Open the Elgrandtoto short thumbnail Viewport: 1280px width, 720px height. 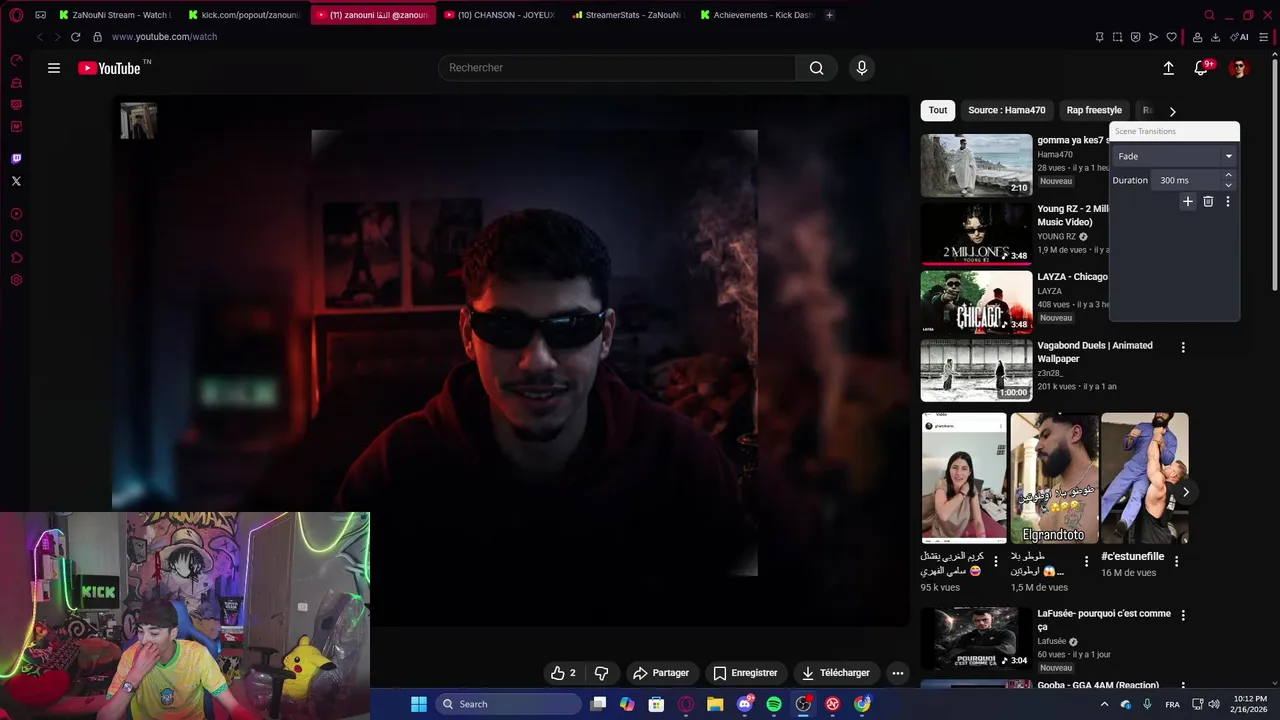(1054, 478)
